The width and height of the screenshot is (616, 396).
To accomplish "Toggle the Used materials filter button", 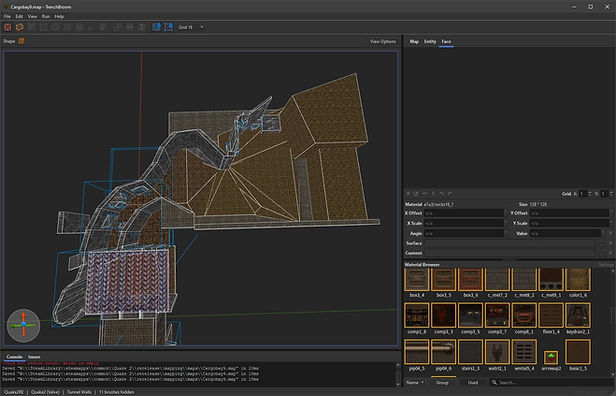I will point(473,382).
